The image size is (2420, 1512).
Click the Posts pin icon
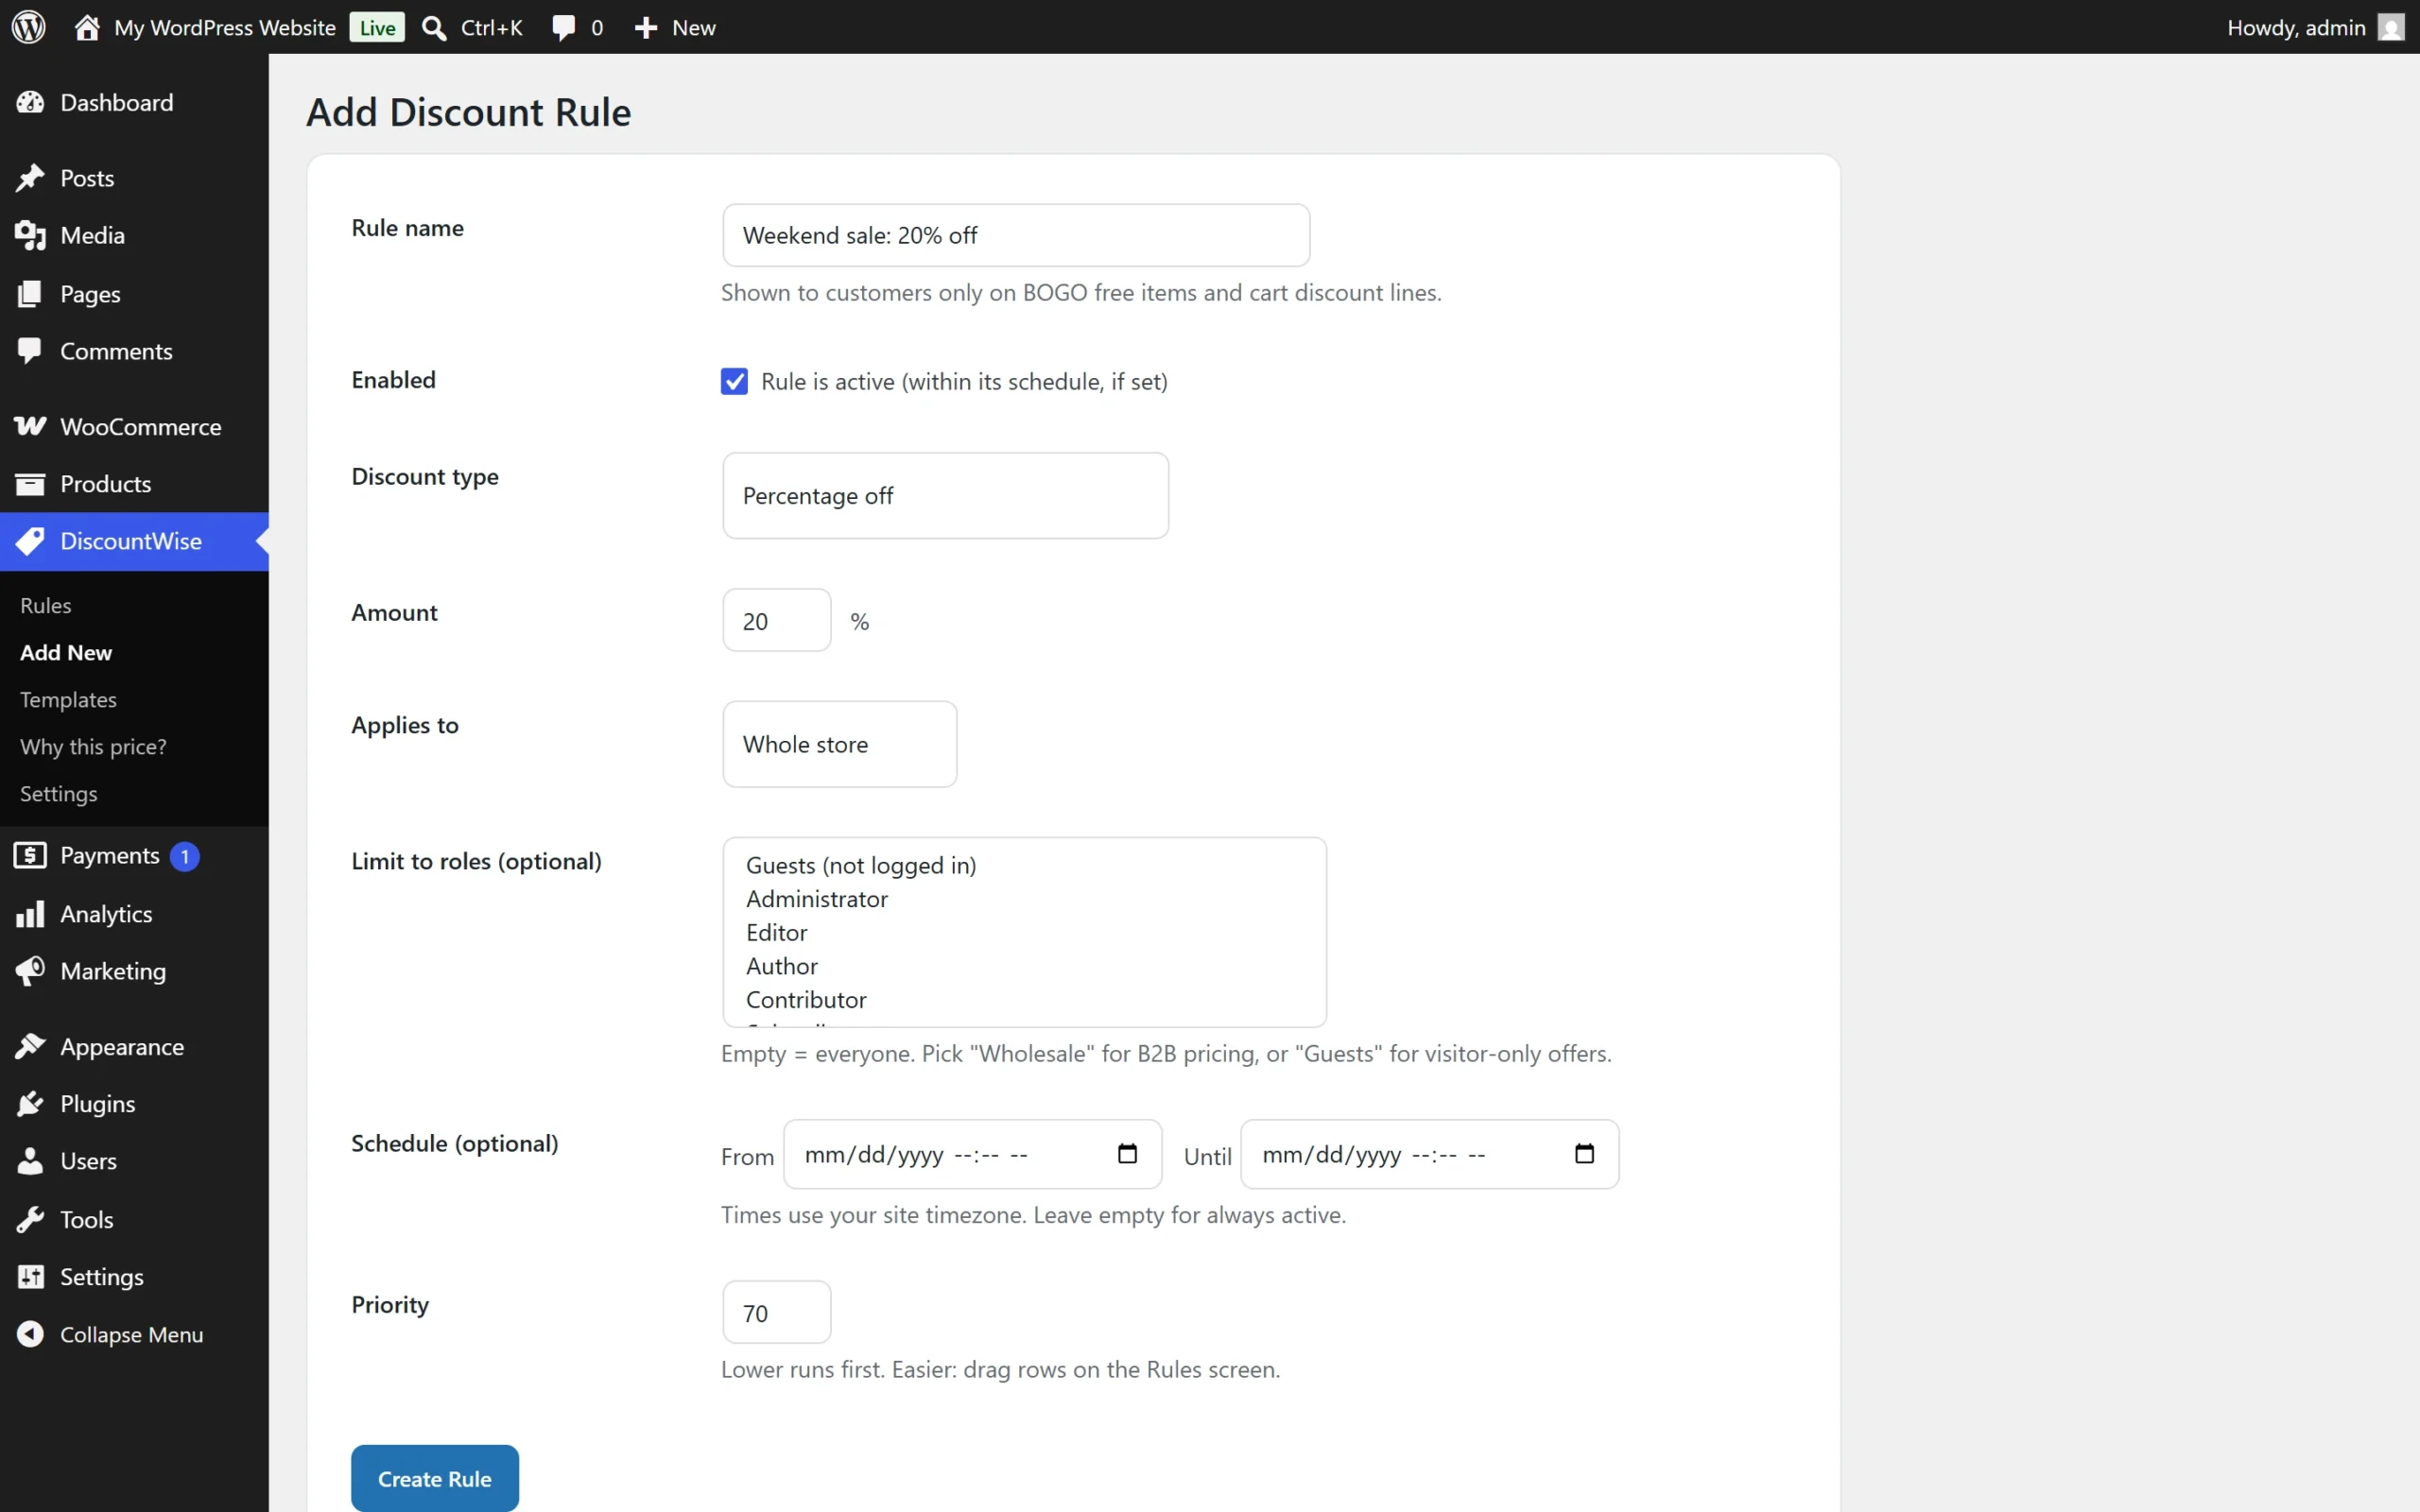[30, 178]
